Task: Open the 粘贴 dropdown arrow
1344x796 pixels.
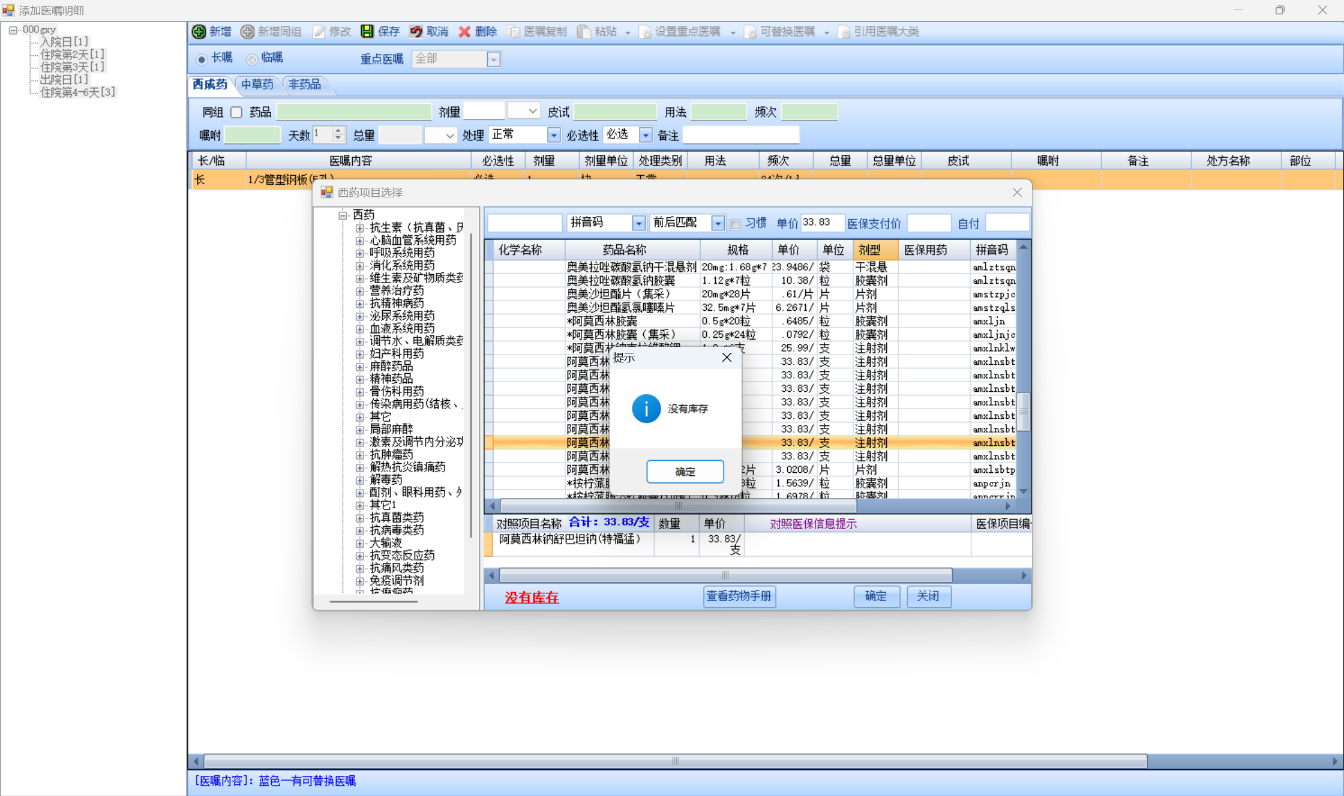Action: point(628,32)
